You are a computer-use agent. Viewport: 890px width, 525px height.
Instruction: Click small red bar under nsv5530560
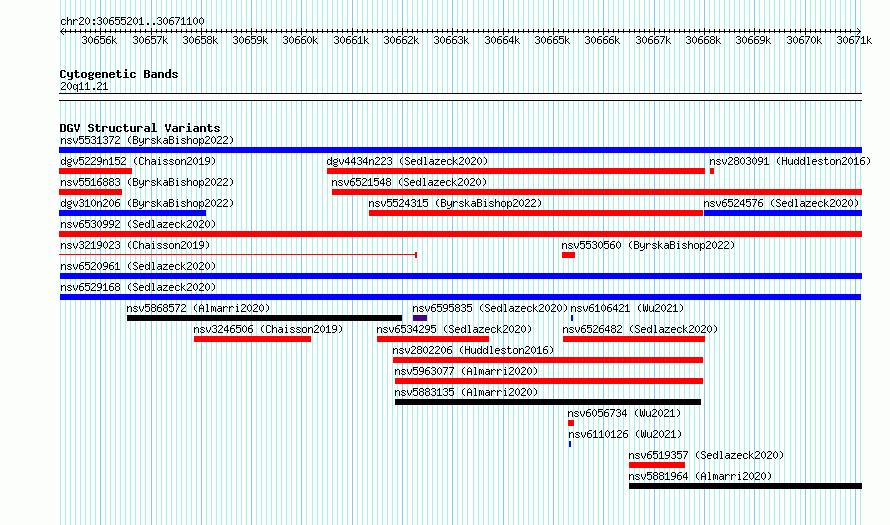(568, 255)
